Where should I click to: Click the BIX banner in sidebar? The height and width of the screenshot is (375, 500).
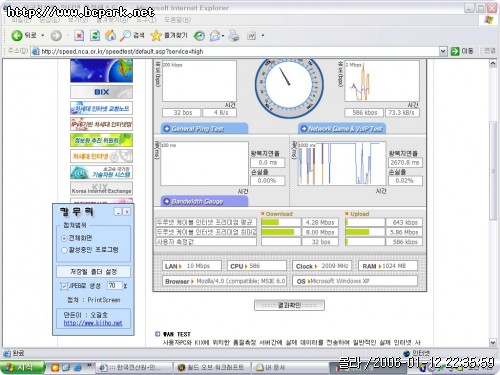101,92
